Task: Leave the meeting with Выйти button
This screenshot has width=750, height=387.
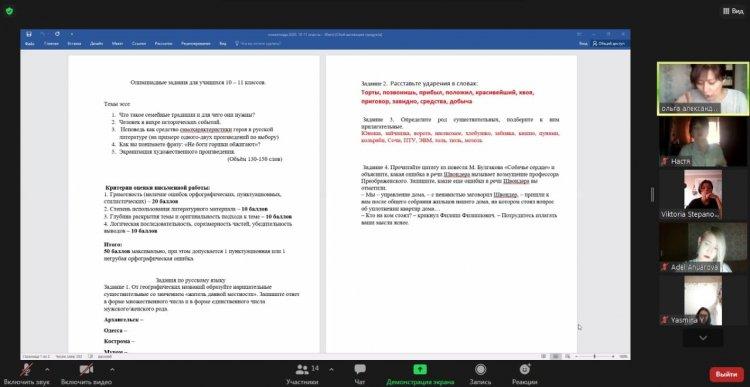Action: click(727, 375)
